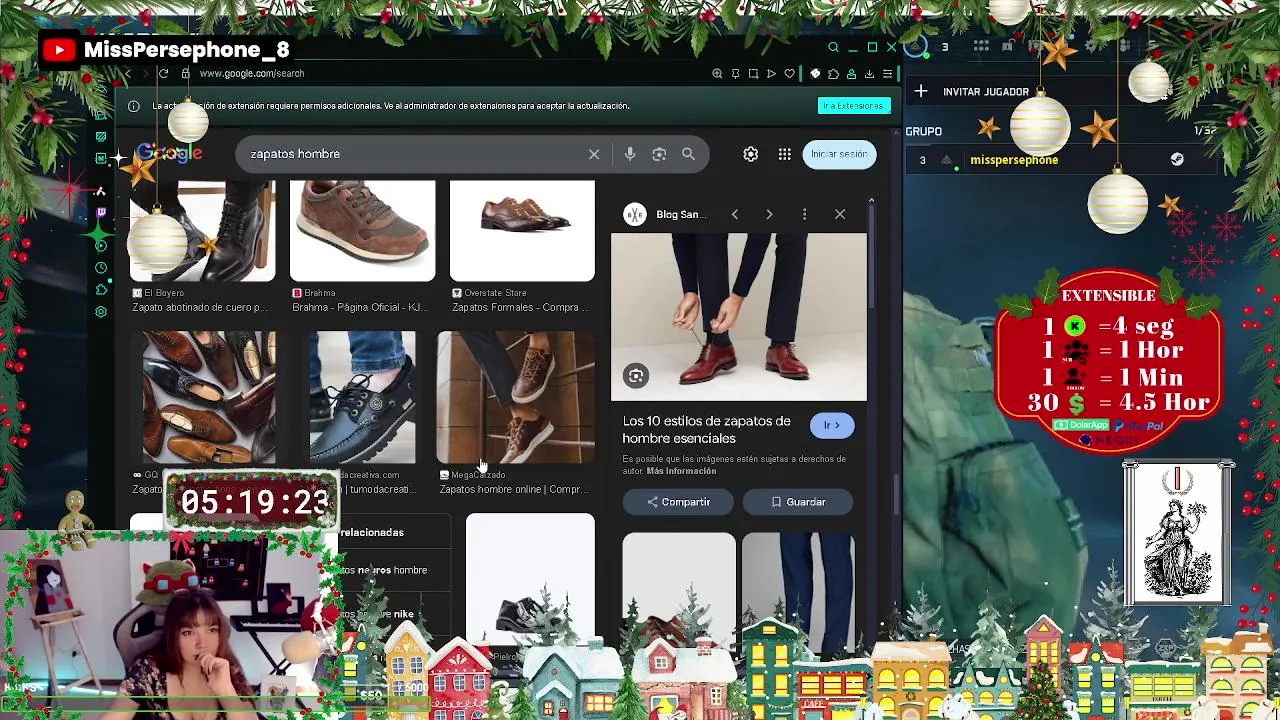Click the Guardar button
This screenshot has width=1280, height=720.
798,502
